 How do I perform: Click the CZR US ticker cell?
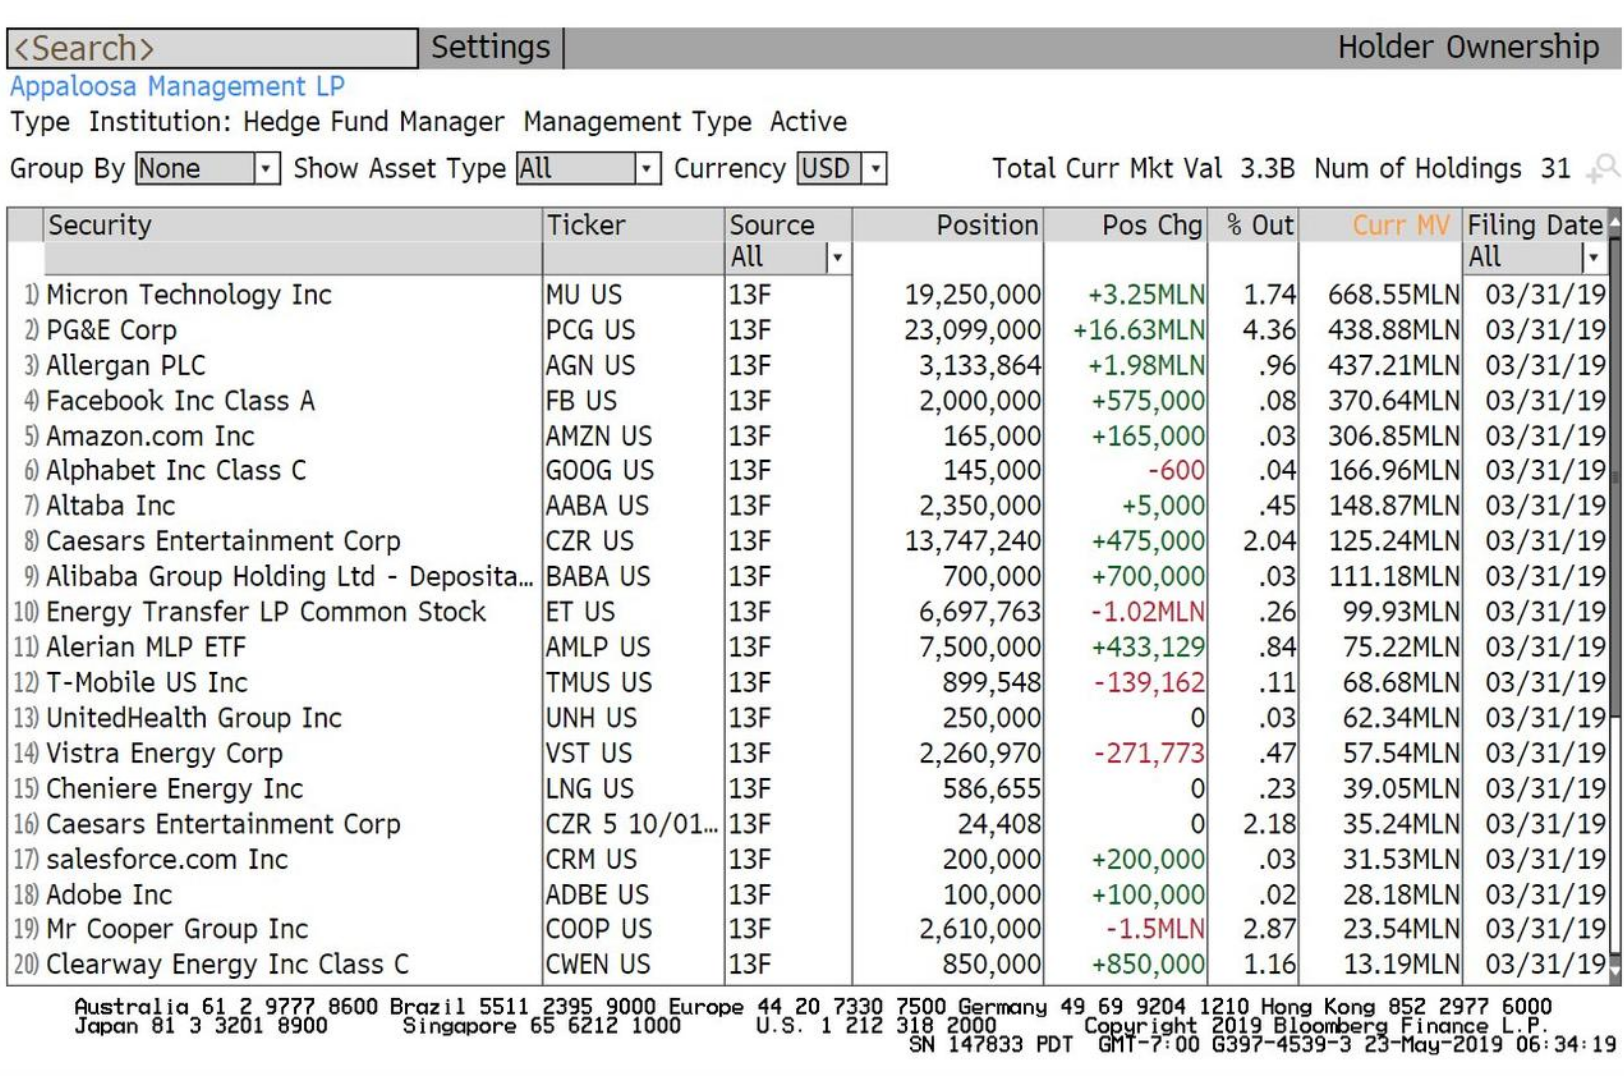tap(590, 541)
